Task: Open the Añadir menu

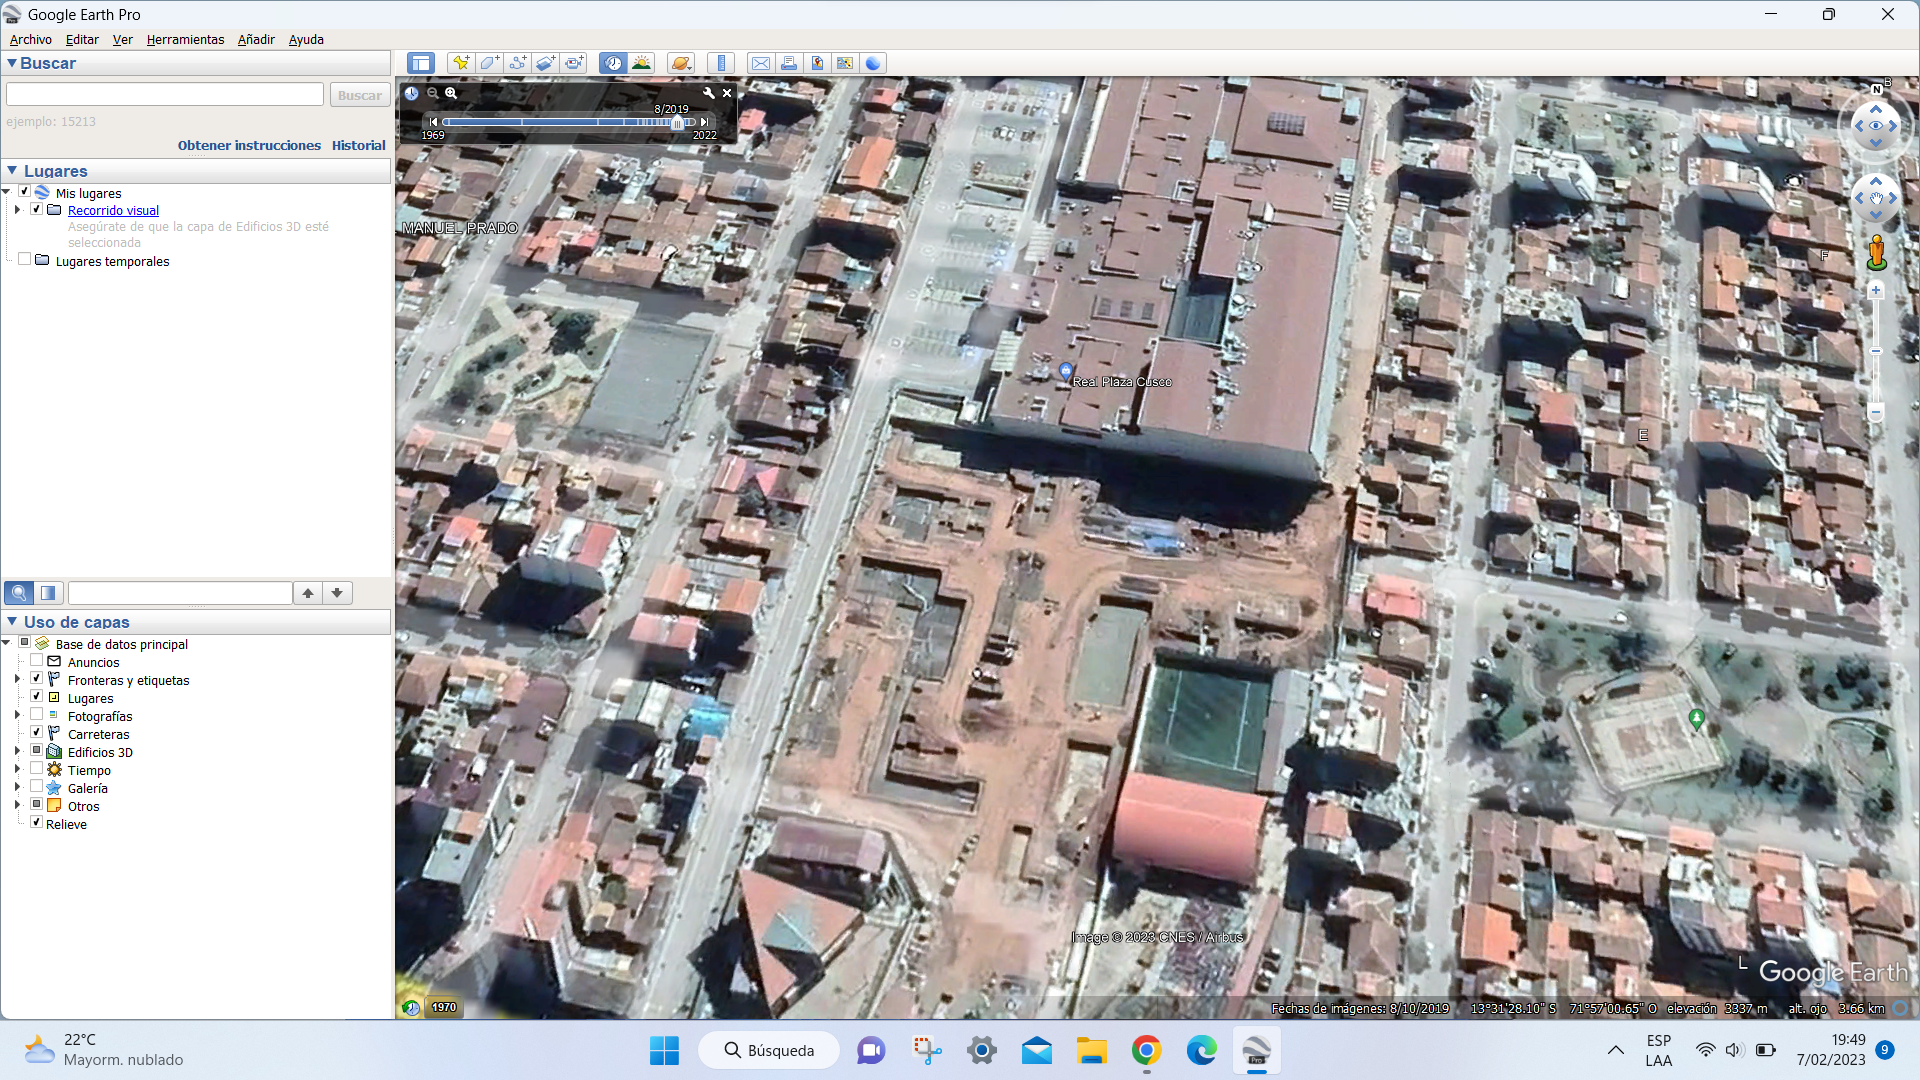Action: pyautogui.click(x=256, y=40)
